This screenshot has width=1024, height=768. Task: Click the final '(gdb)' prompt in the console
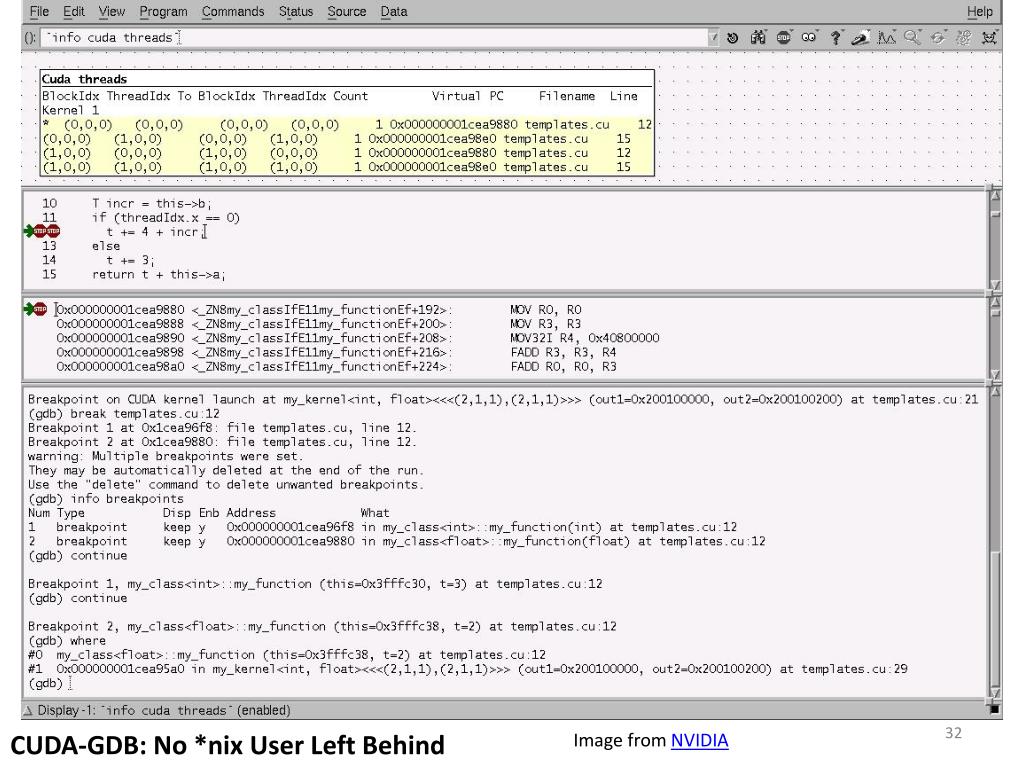tap(46, 683)
